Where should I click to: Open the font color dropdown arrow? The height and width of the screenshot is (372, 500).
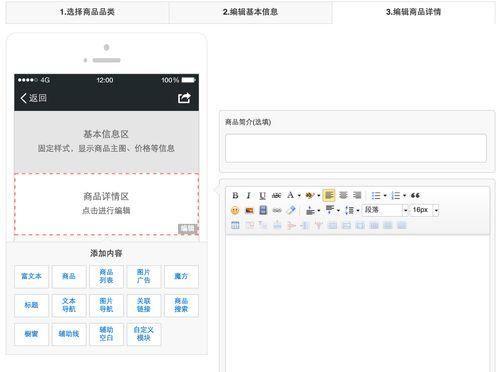(299, 196)
